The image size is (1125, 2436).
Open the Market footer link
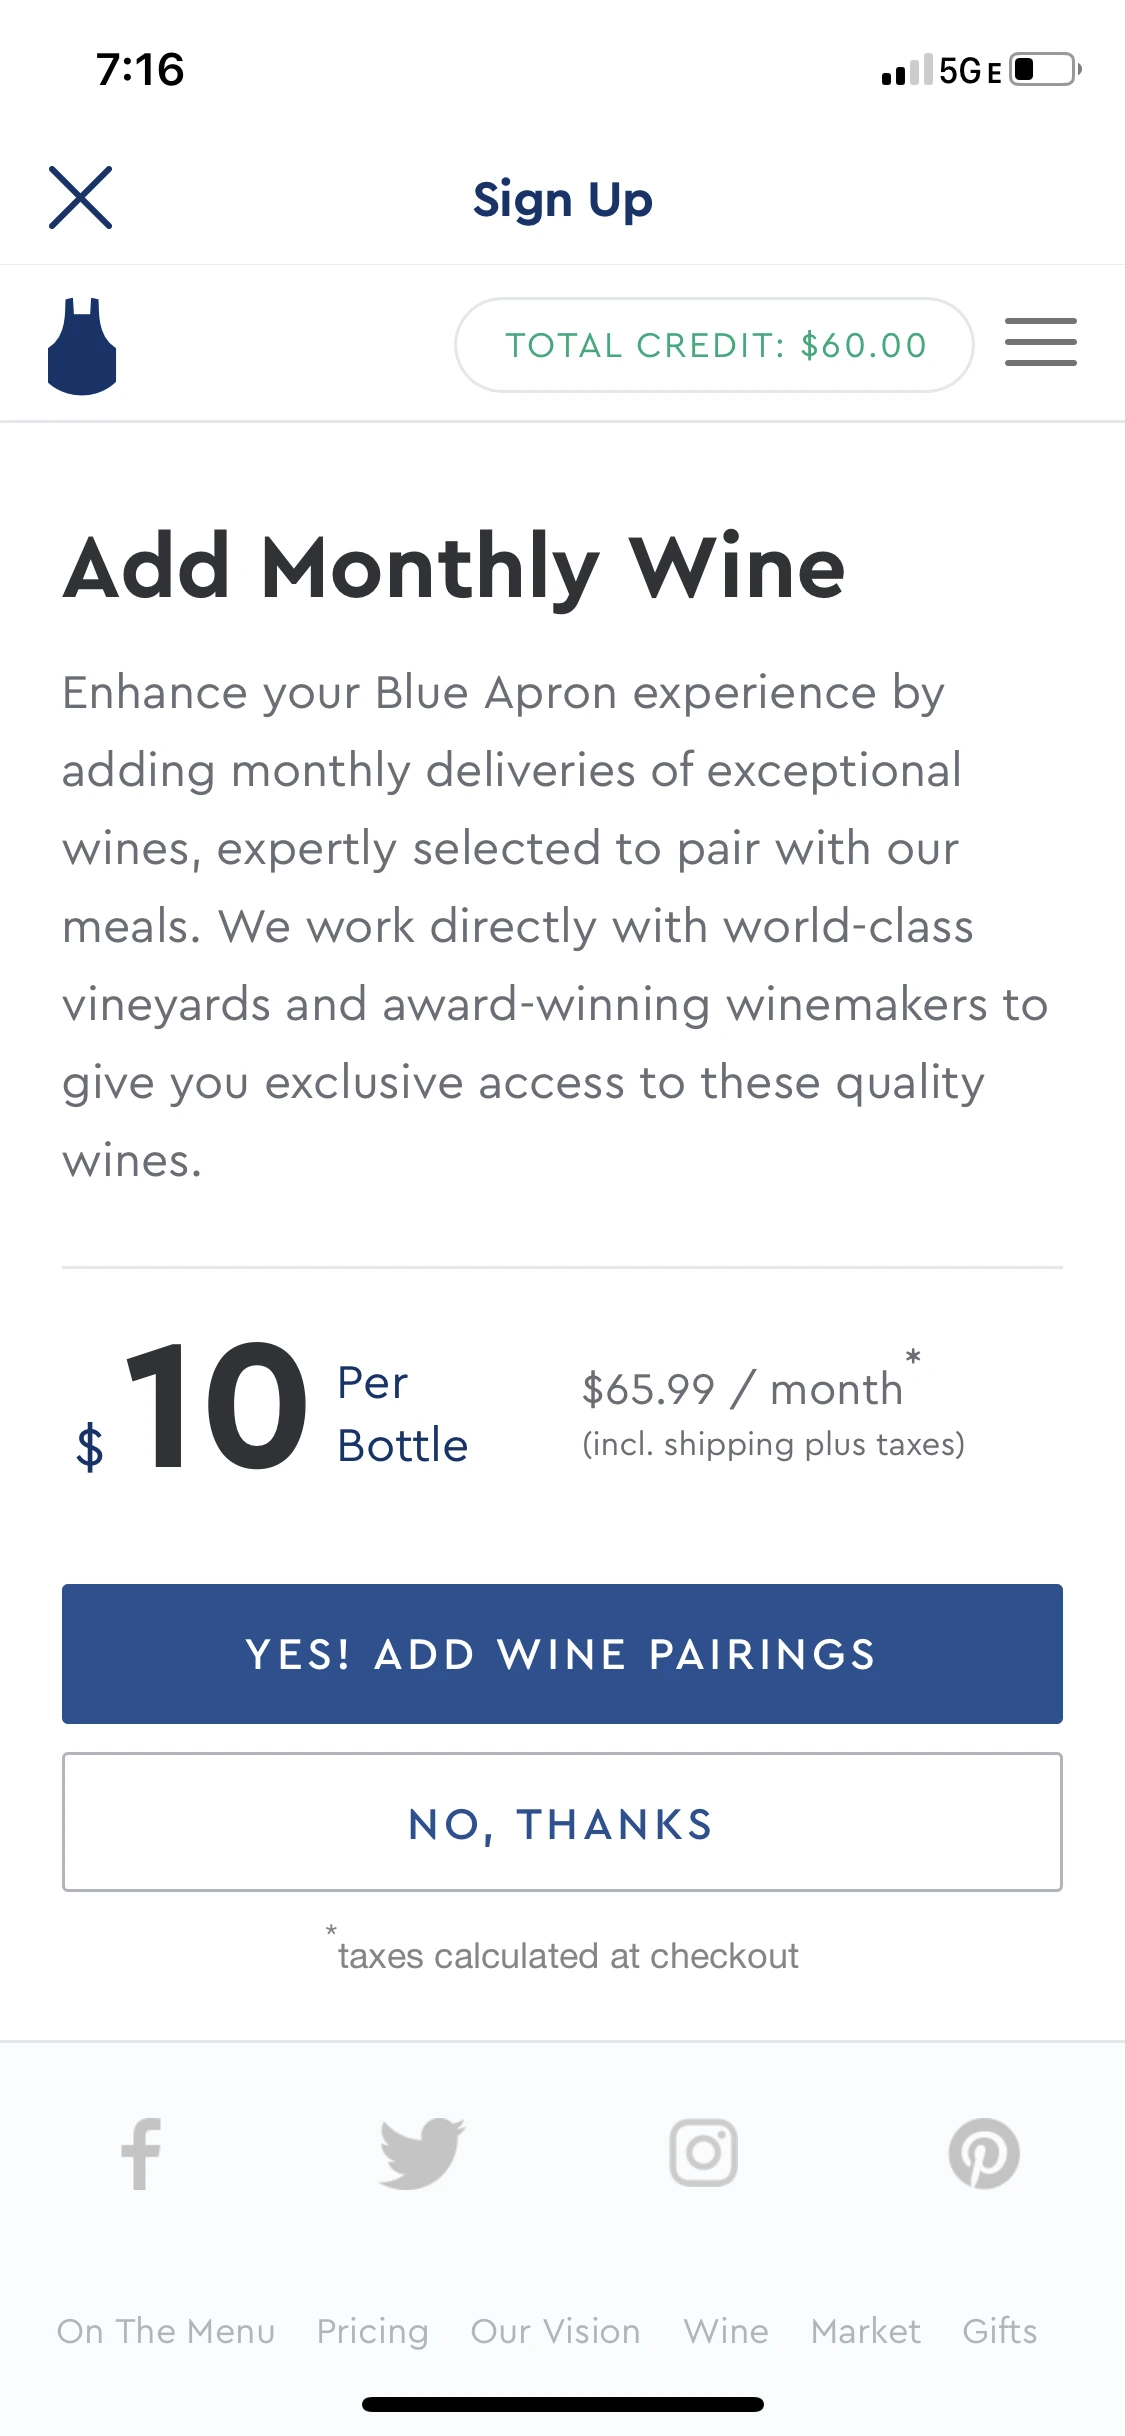(866, 2331)
